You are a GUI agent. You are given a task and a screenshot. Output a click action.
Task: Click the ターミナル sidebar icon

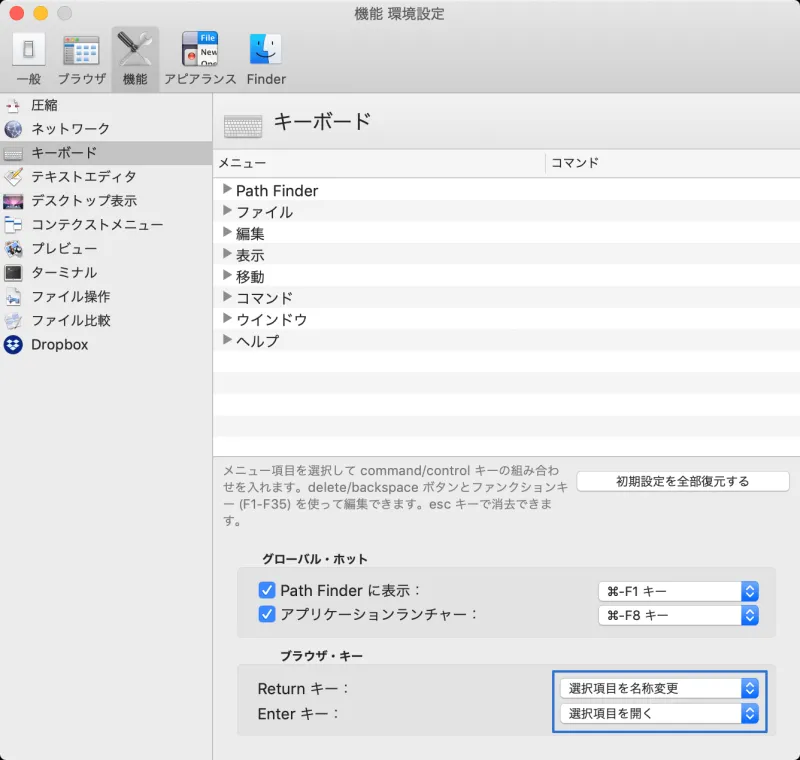pyautogui.click(x=13, y=273)
